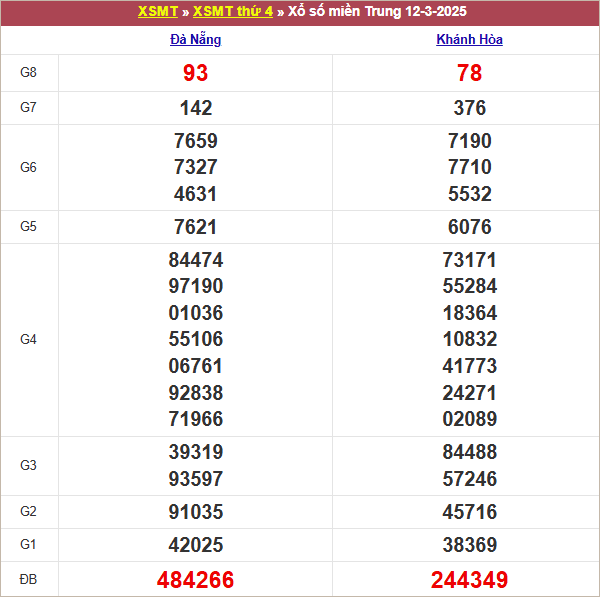Click the G6 number 7327

(x=196, y=167)
